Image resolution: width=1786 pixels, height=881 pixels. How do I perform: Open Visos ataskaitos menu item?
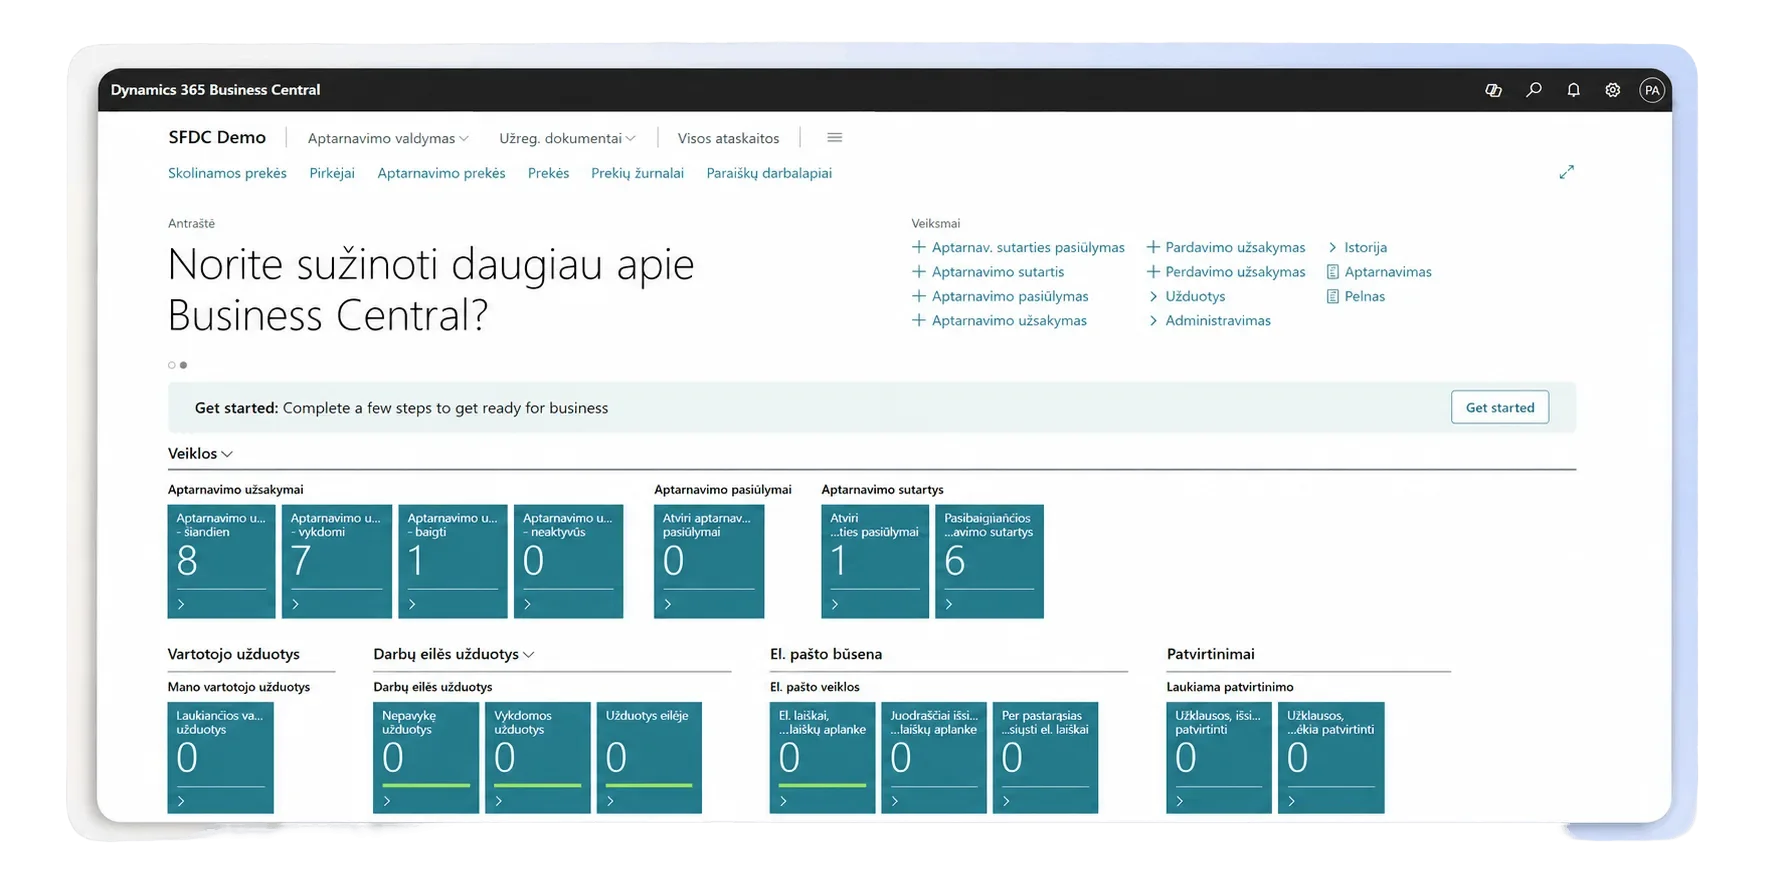coord(728,138)
